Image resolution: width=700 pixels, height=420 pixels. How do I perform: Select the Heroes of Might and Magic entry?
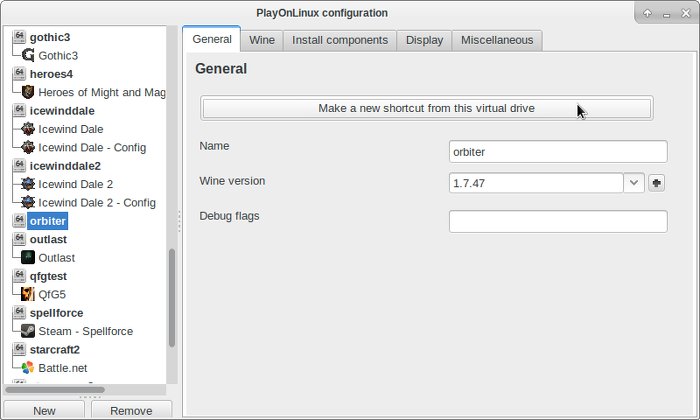coord(101,92)
